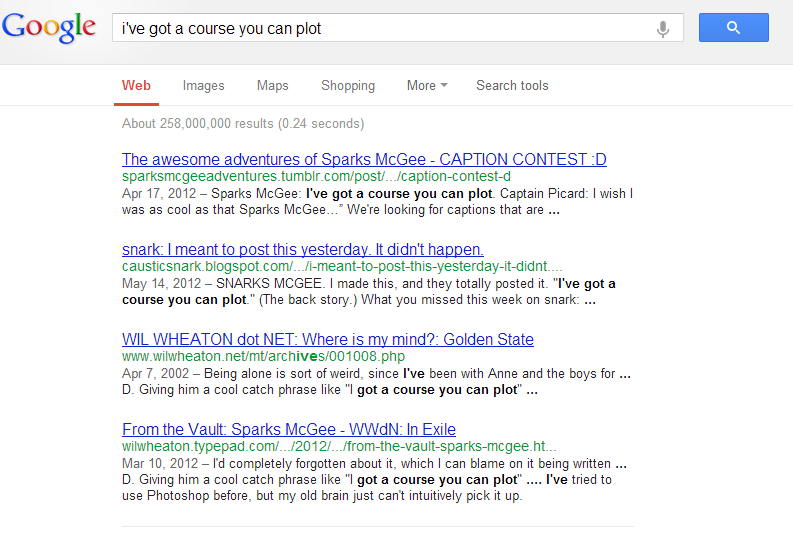
Task: Click the blue magnifier search button
Action: pyautogui.click(x=734, y=27)
